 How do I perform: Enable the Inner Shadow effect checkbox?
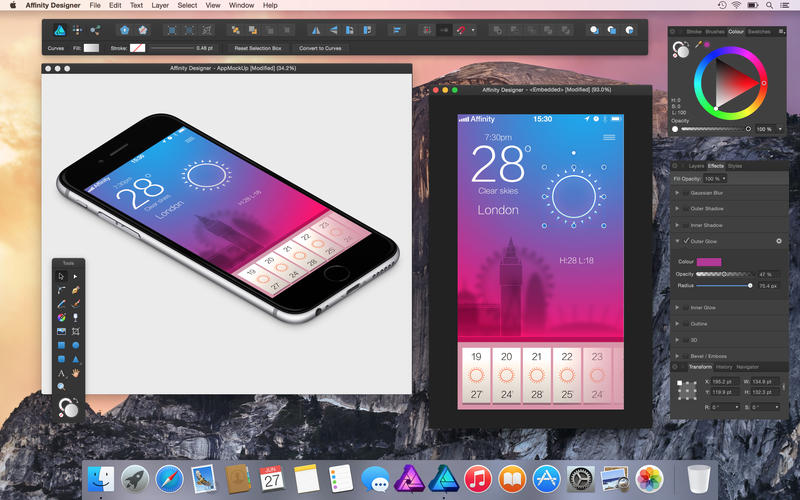click(686, 225)
